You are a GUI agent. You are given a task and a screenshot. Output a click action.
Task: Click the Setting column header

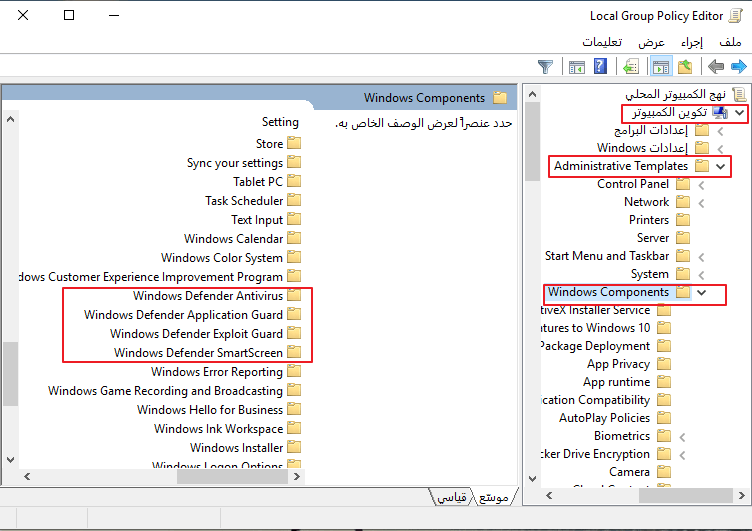(x=280, y=122)
